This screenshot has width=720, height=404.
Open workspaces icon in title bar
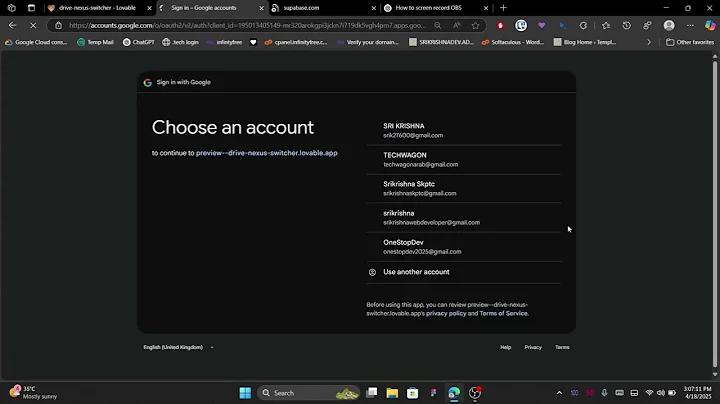tap(11, 8)
